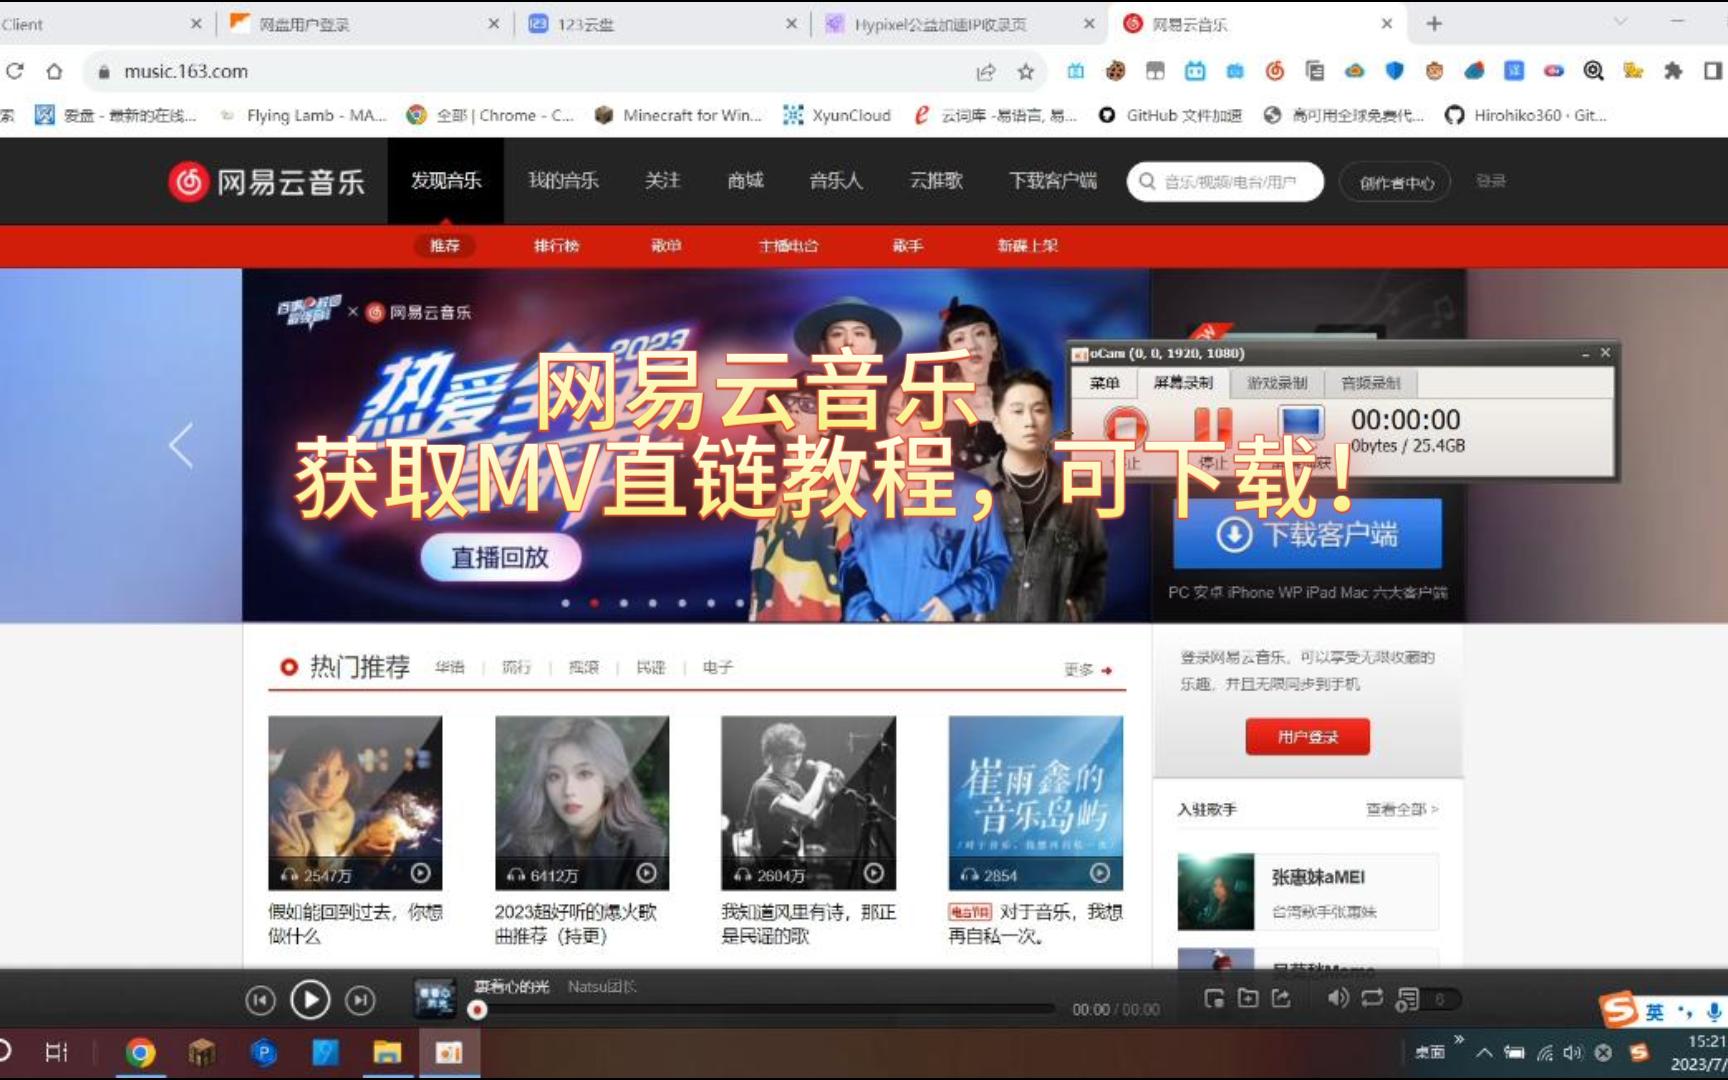Filter recommendations by 流行
1728x1080 pixels.
pos(516,667)
